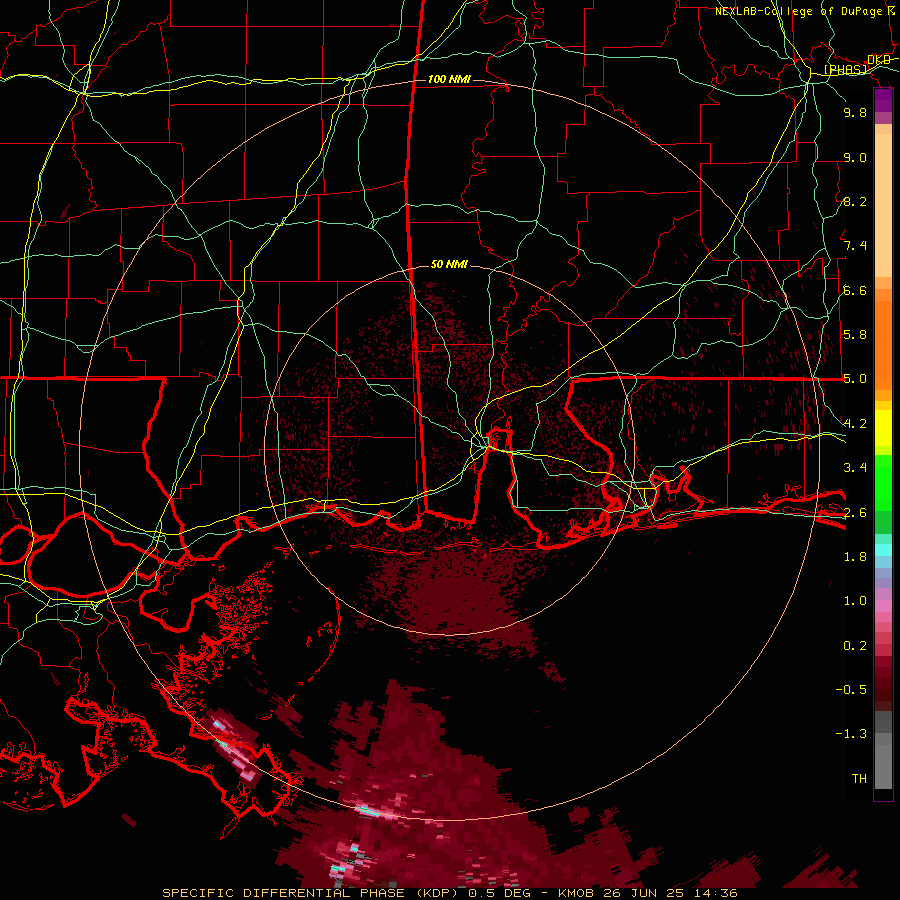Click the KMOB station identifier in the caption
Viewport: 900px width, 900px height.
(577, 893)
